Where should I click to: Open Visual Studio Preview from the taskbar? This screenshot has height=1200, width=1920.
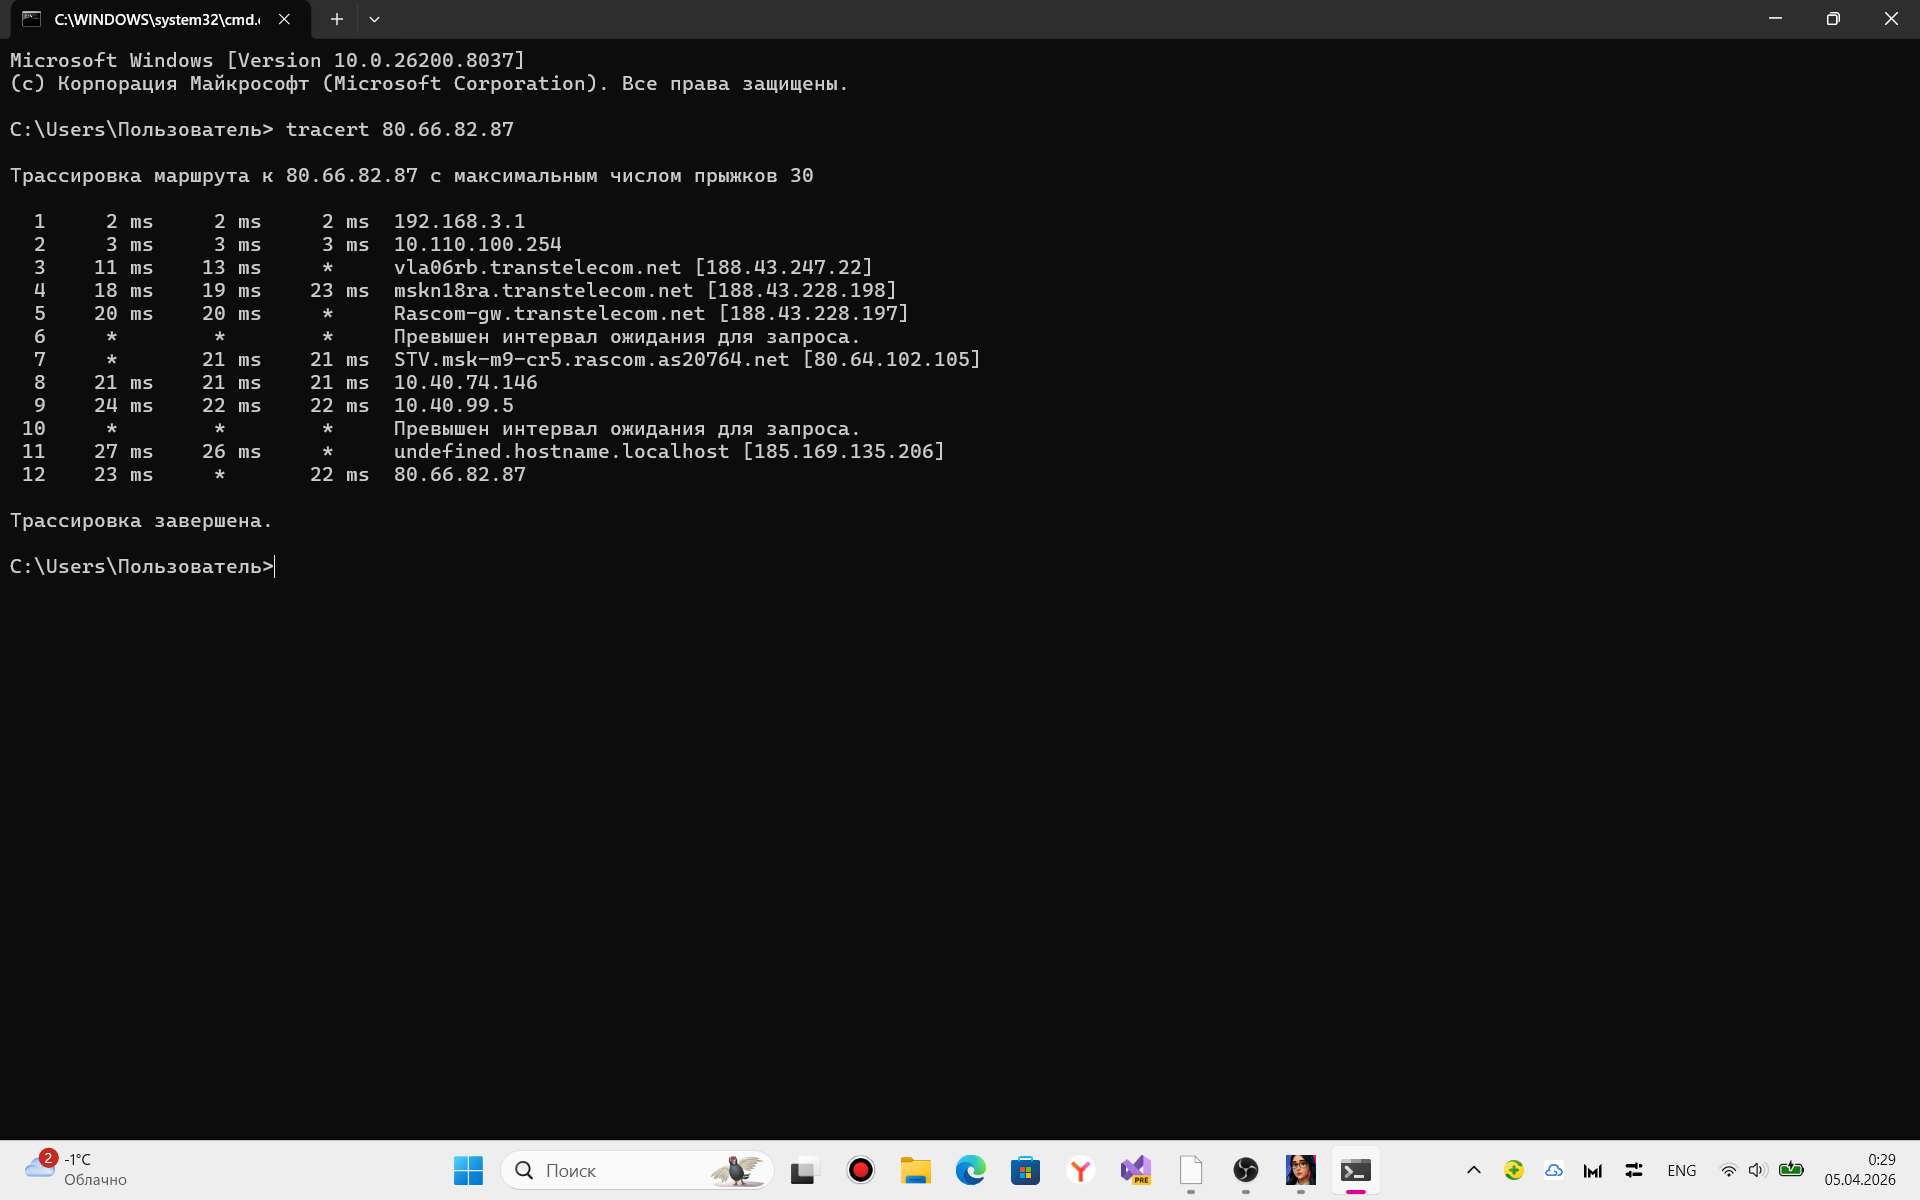tap(1135, 1170)
